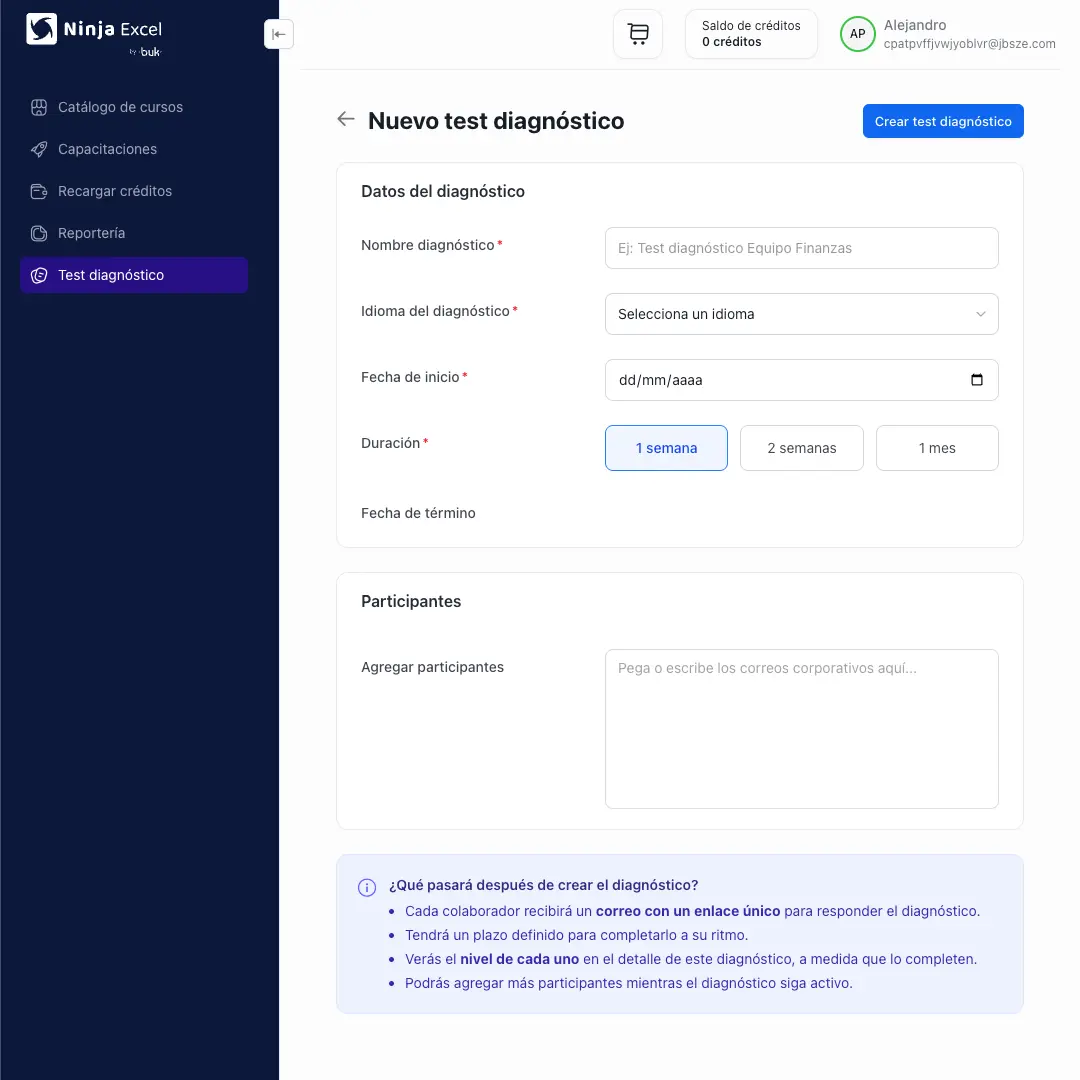
Task: Click the info icon in the blue notice
Action: point(367,887)
